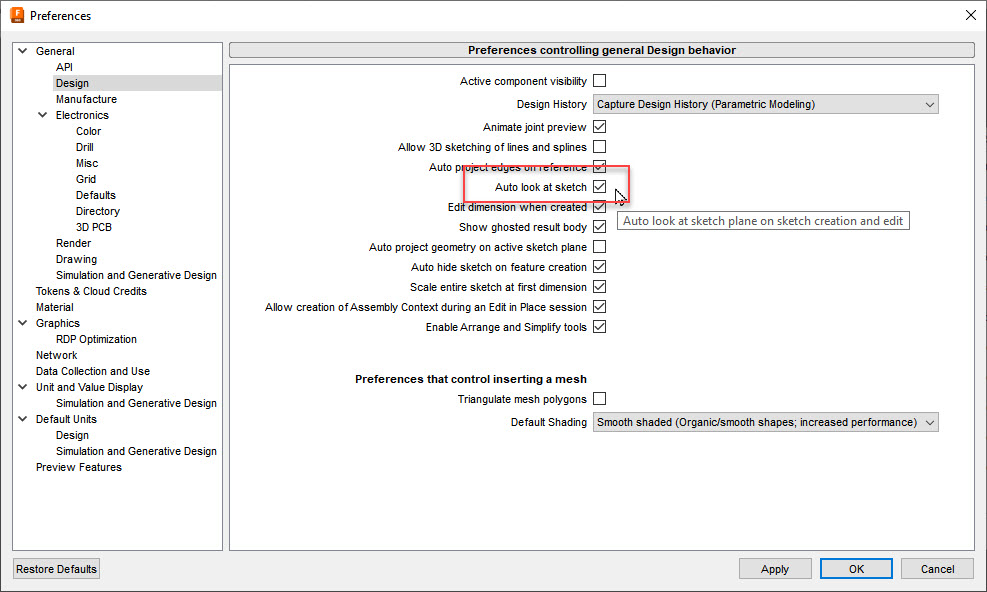Open Defaults under Electronics
Screen dimensions: 987x592
pyautogui.click(x=96, y=195)
